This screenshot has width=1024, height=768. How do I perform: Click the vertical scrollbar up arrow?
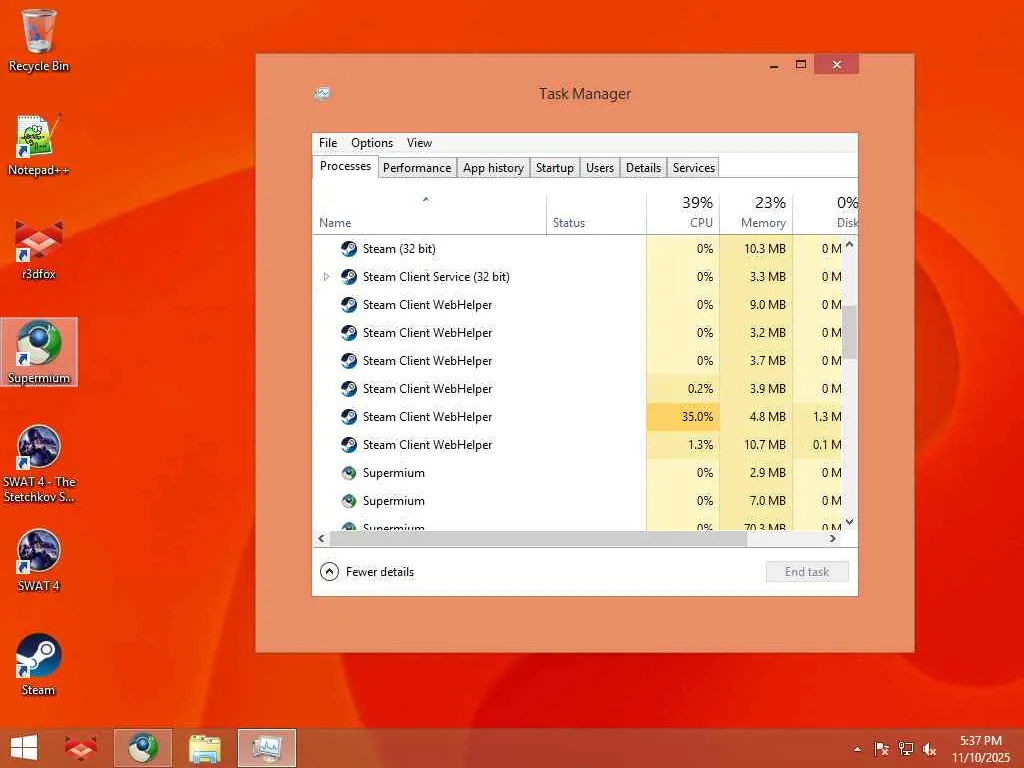click(x=849, y=245)
